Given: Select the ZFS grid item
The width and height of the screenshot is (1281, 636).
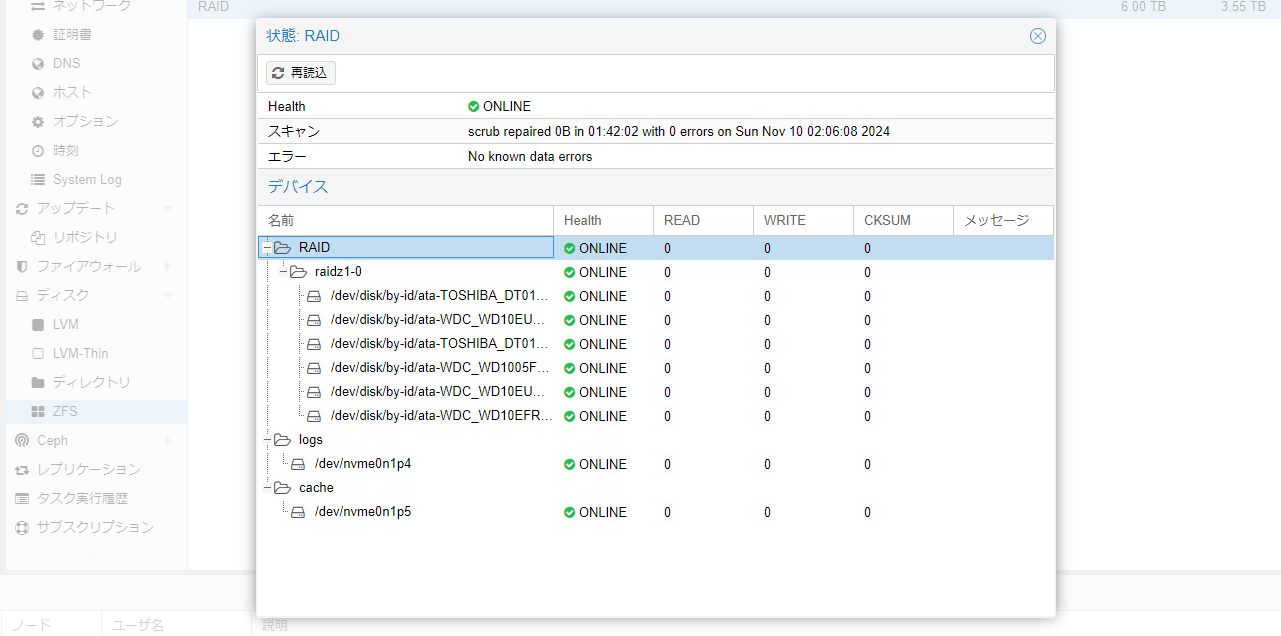Looking at the screenshot, I should pyautogui.click(x=67, y=412).
